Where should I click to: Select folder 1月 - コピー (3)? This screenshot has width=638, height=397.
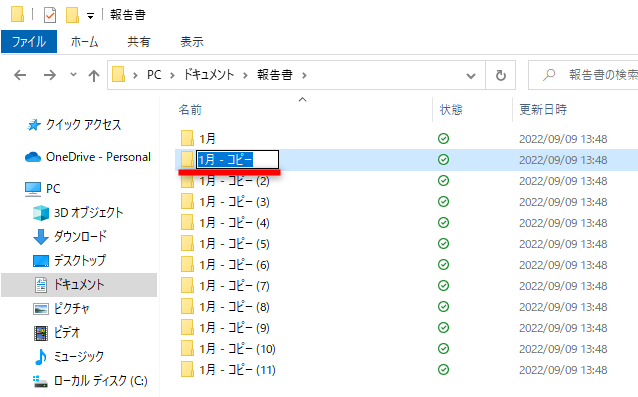point(234,202)
